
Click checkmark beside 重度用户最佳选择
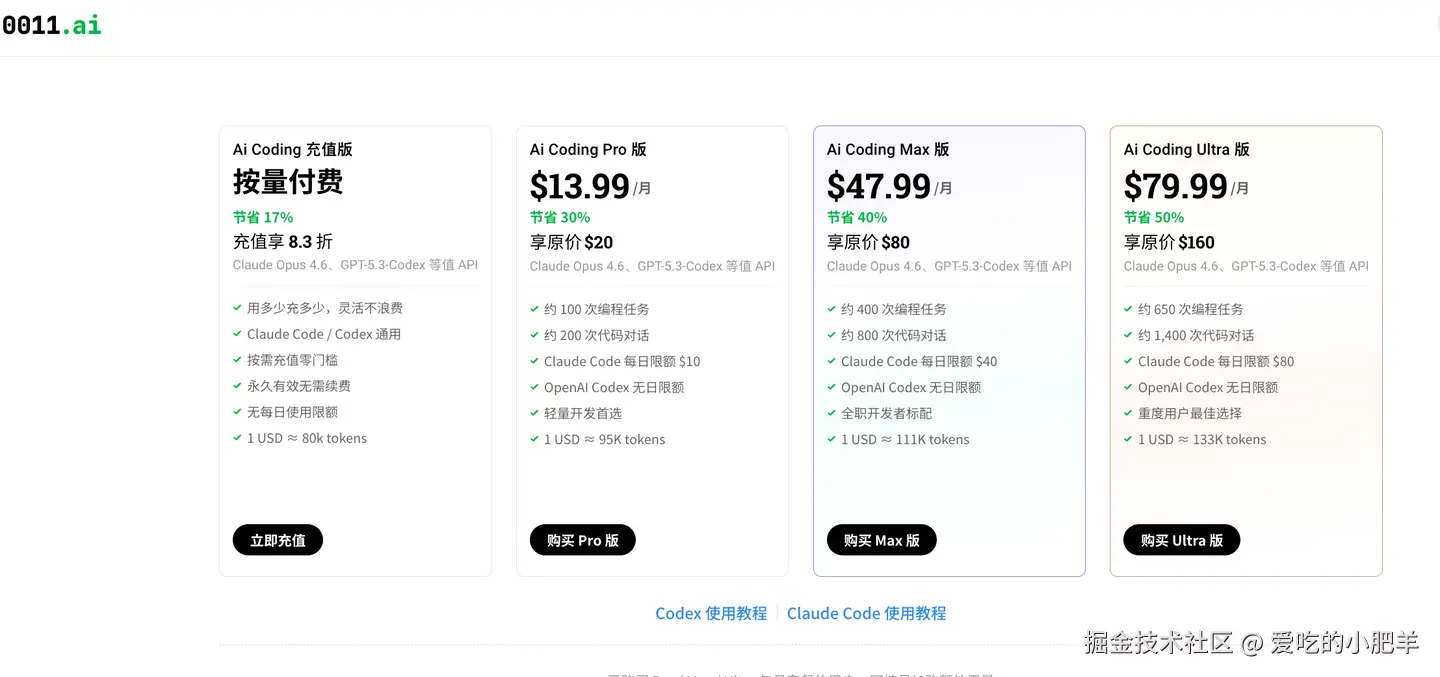click(1129, 413)
